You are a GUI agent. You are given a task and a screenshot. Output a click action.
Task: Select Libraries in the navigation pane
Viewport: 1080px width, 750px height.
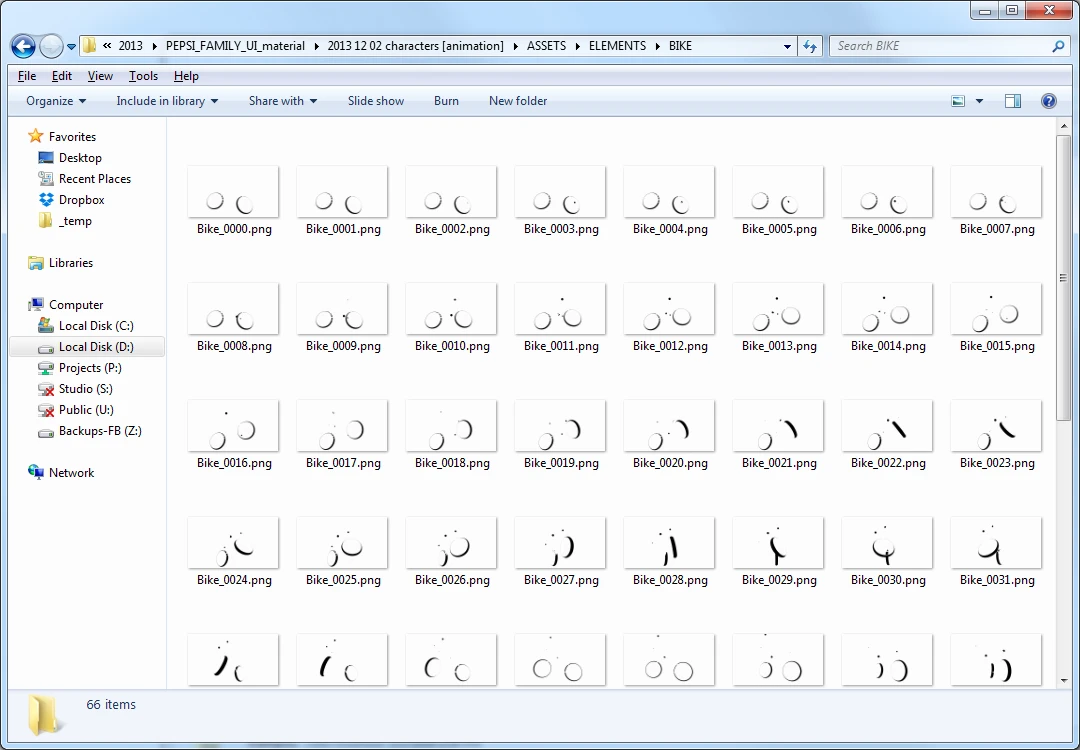coord(61,262)
